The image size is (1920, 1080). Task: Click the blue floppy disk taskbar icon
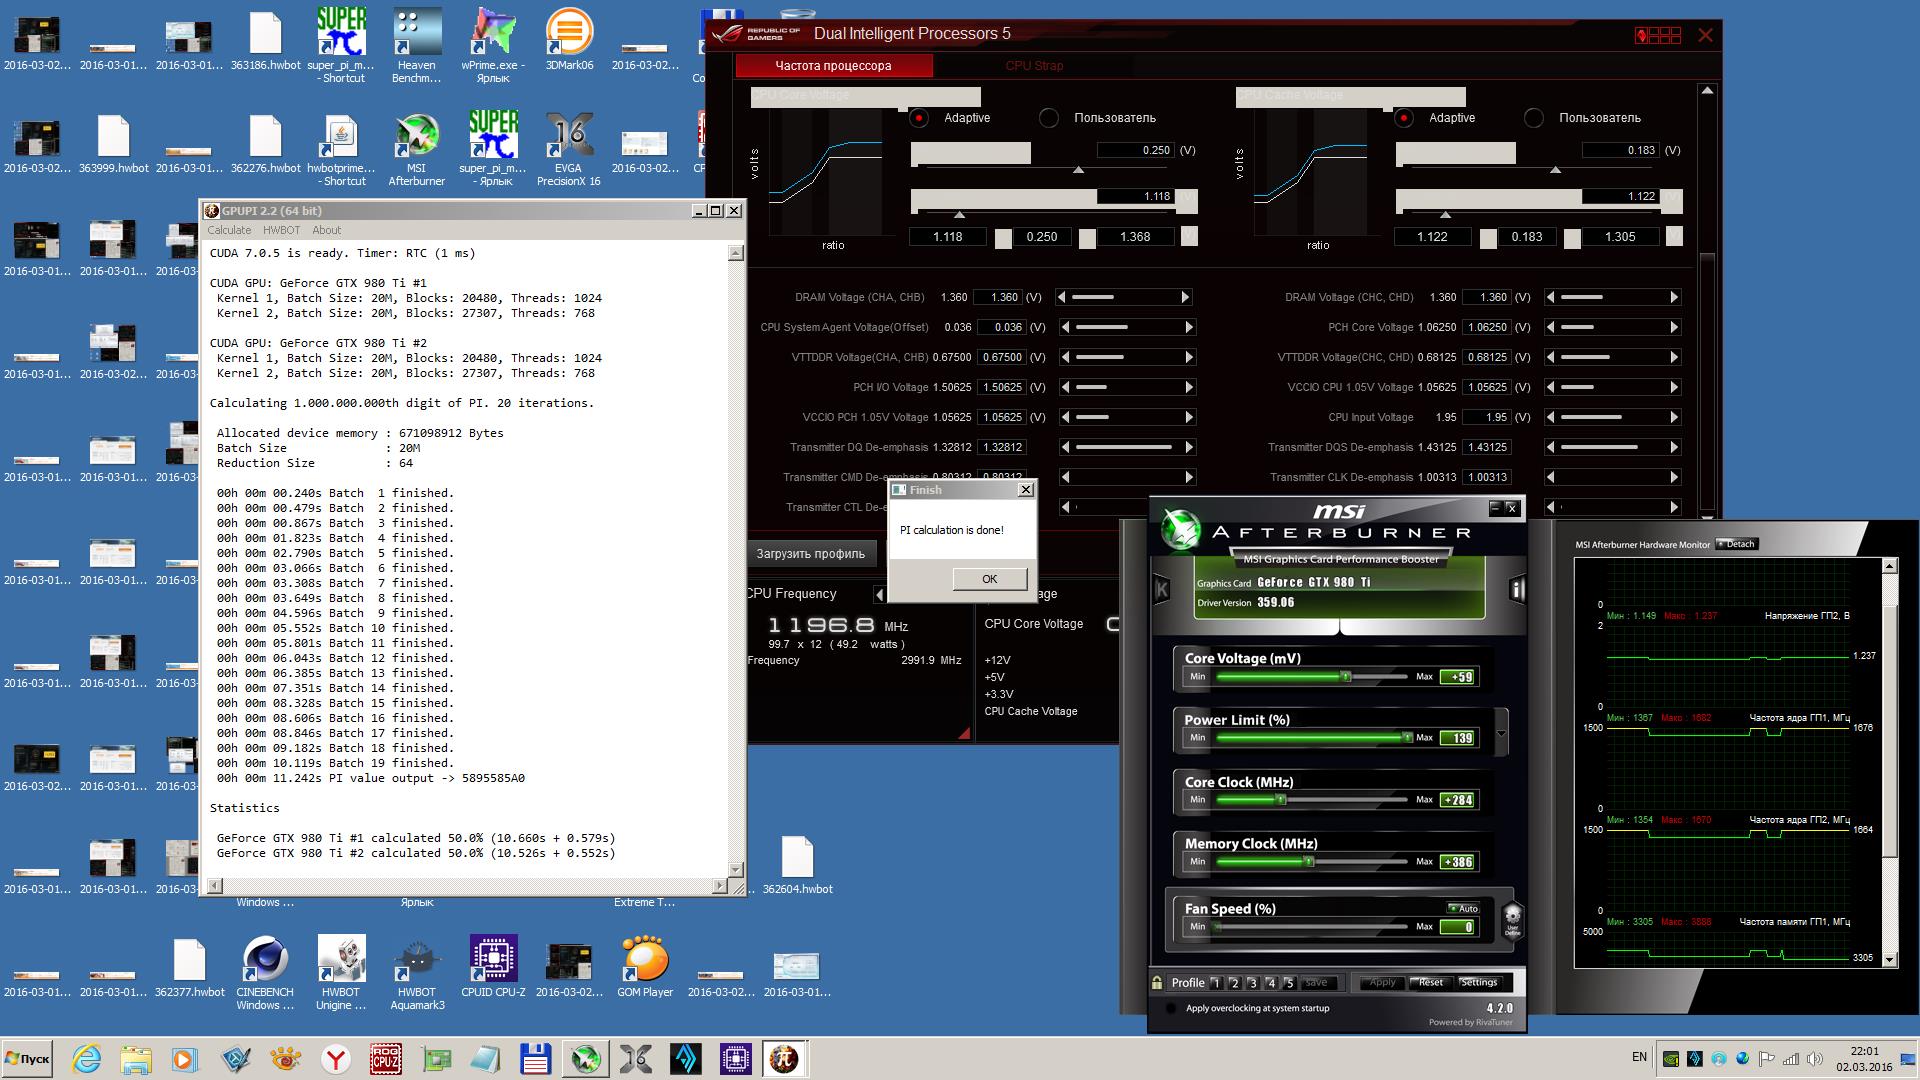click(536, 1058)
